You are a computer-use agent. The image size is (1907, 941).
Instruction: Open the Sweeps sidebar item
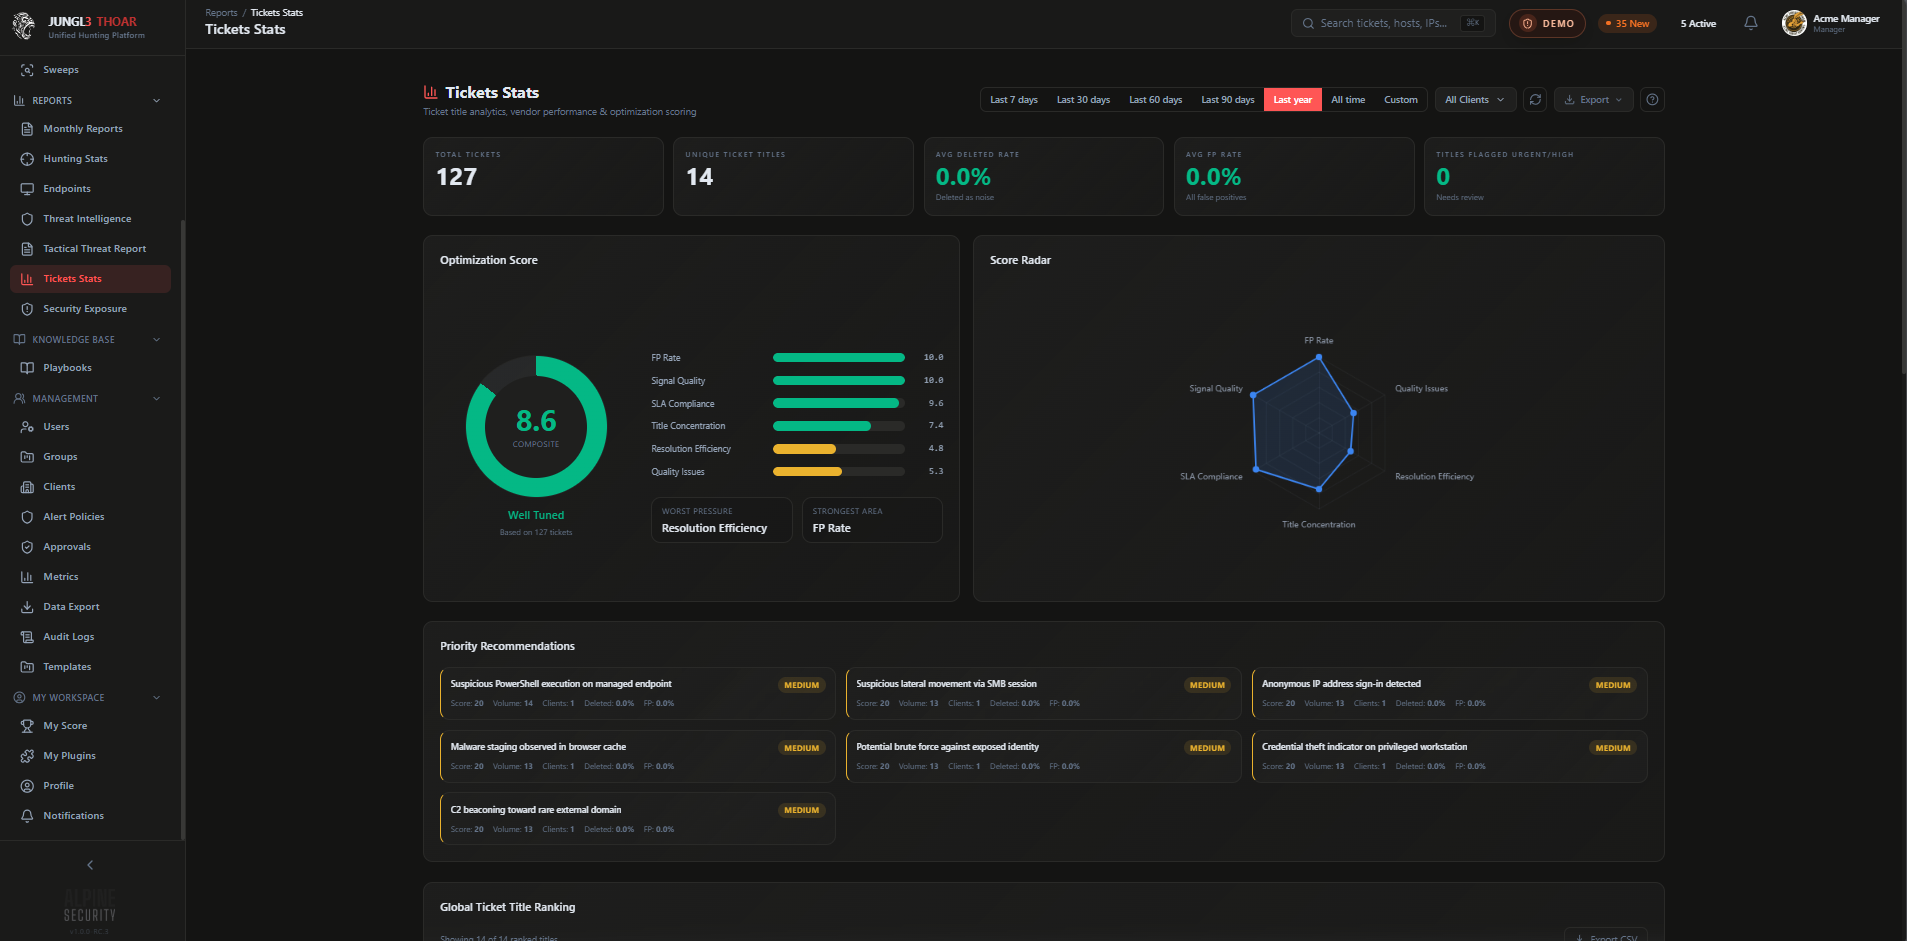pos(90,70)
